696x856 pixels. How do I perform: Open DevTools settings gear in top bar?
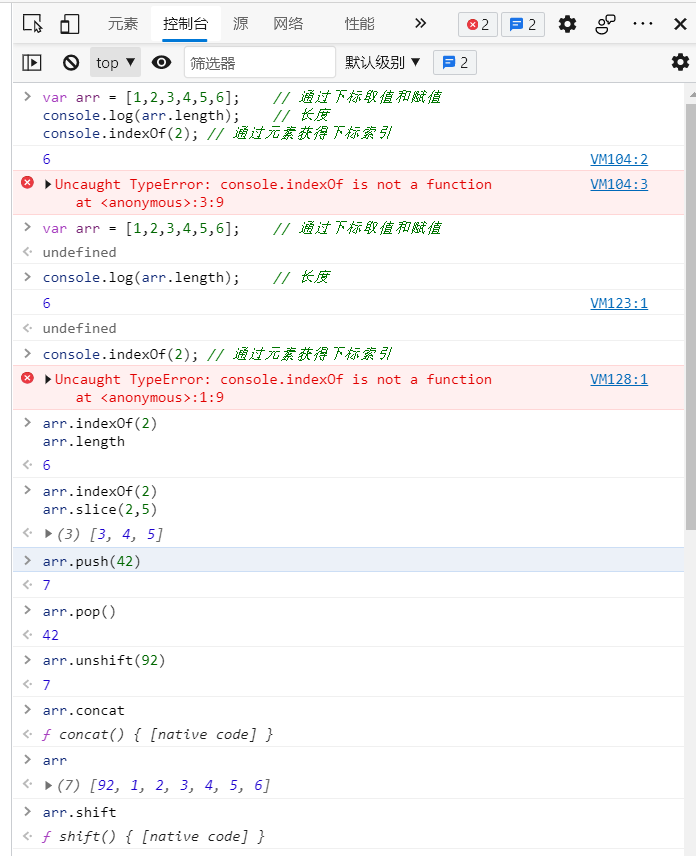click(x=567, y=24)
